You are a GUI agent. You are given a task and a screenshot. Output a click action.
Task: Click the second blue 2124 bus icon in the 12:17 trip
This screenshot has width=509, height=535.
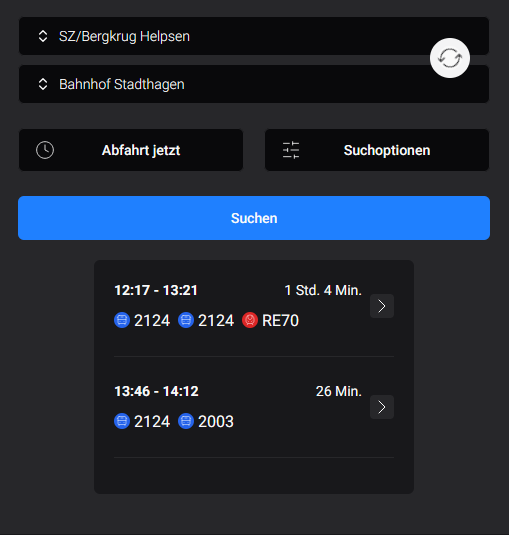coord(186,320)
